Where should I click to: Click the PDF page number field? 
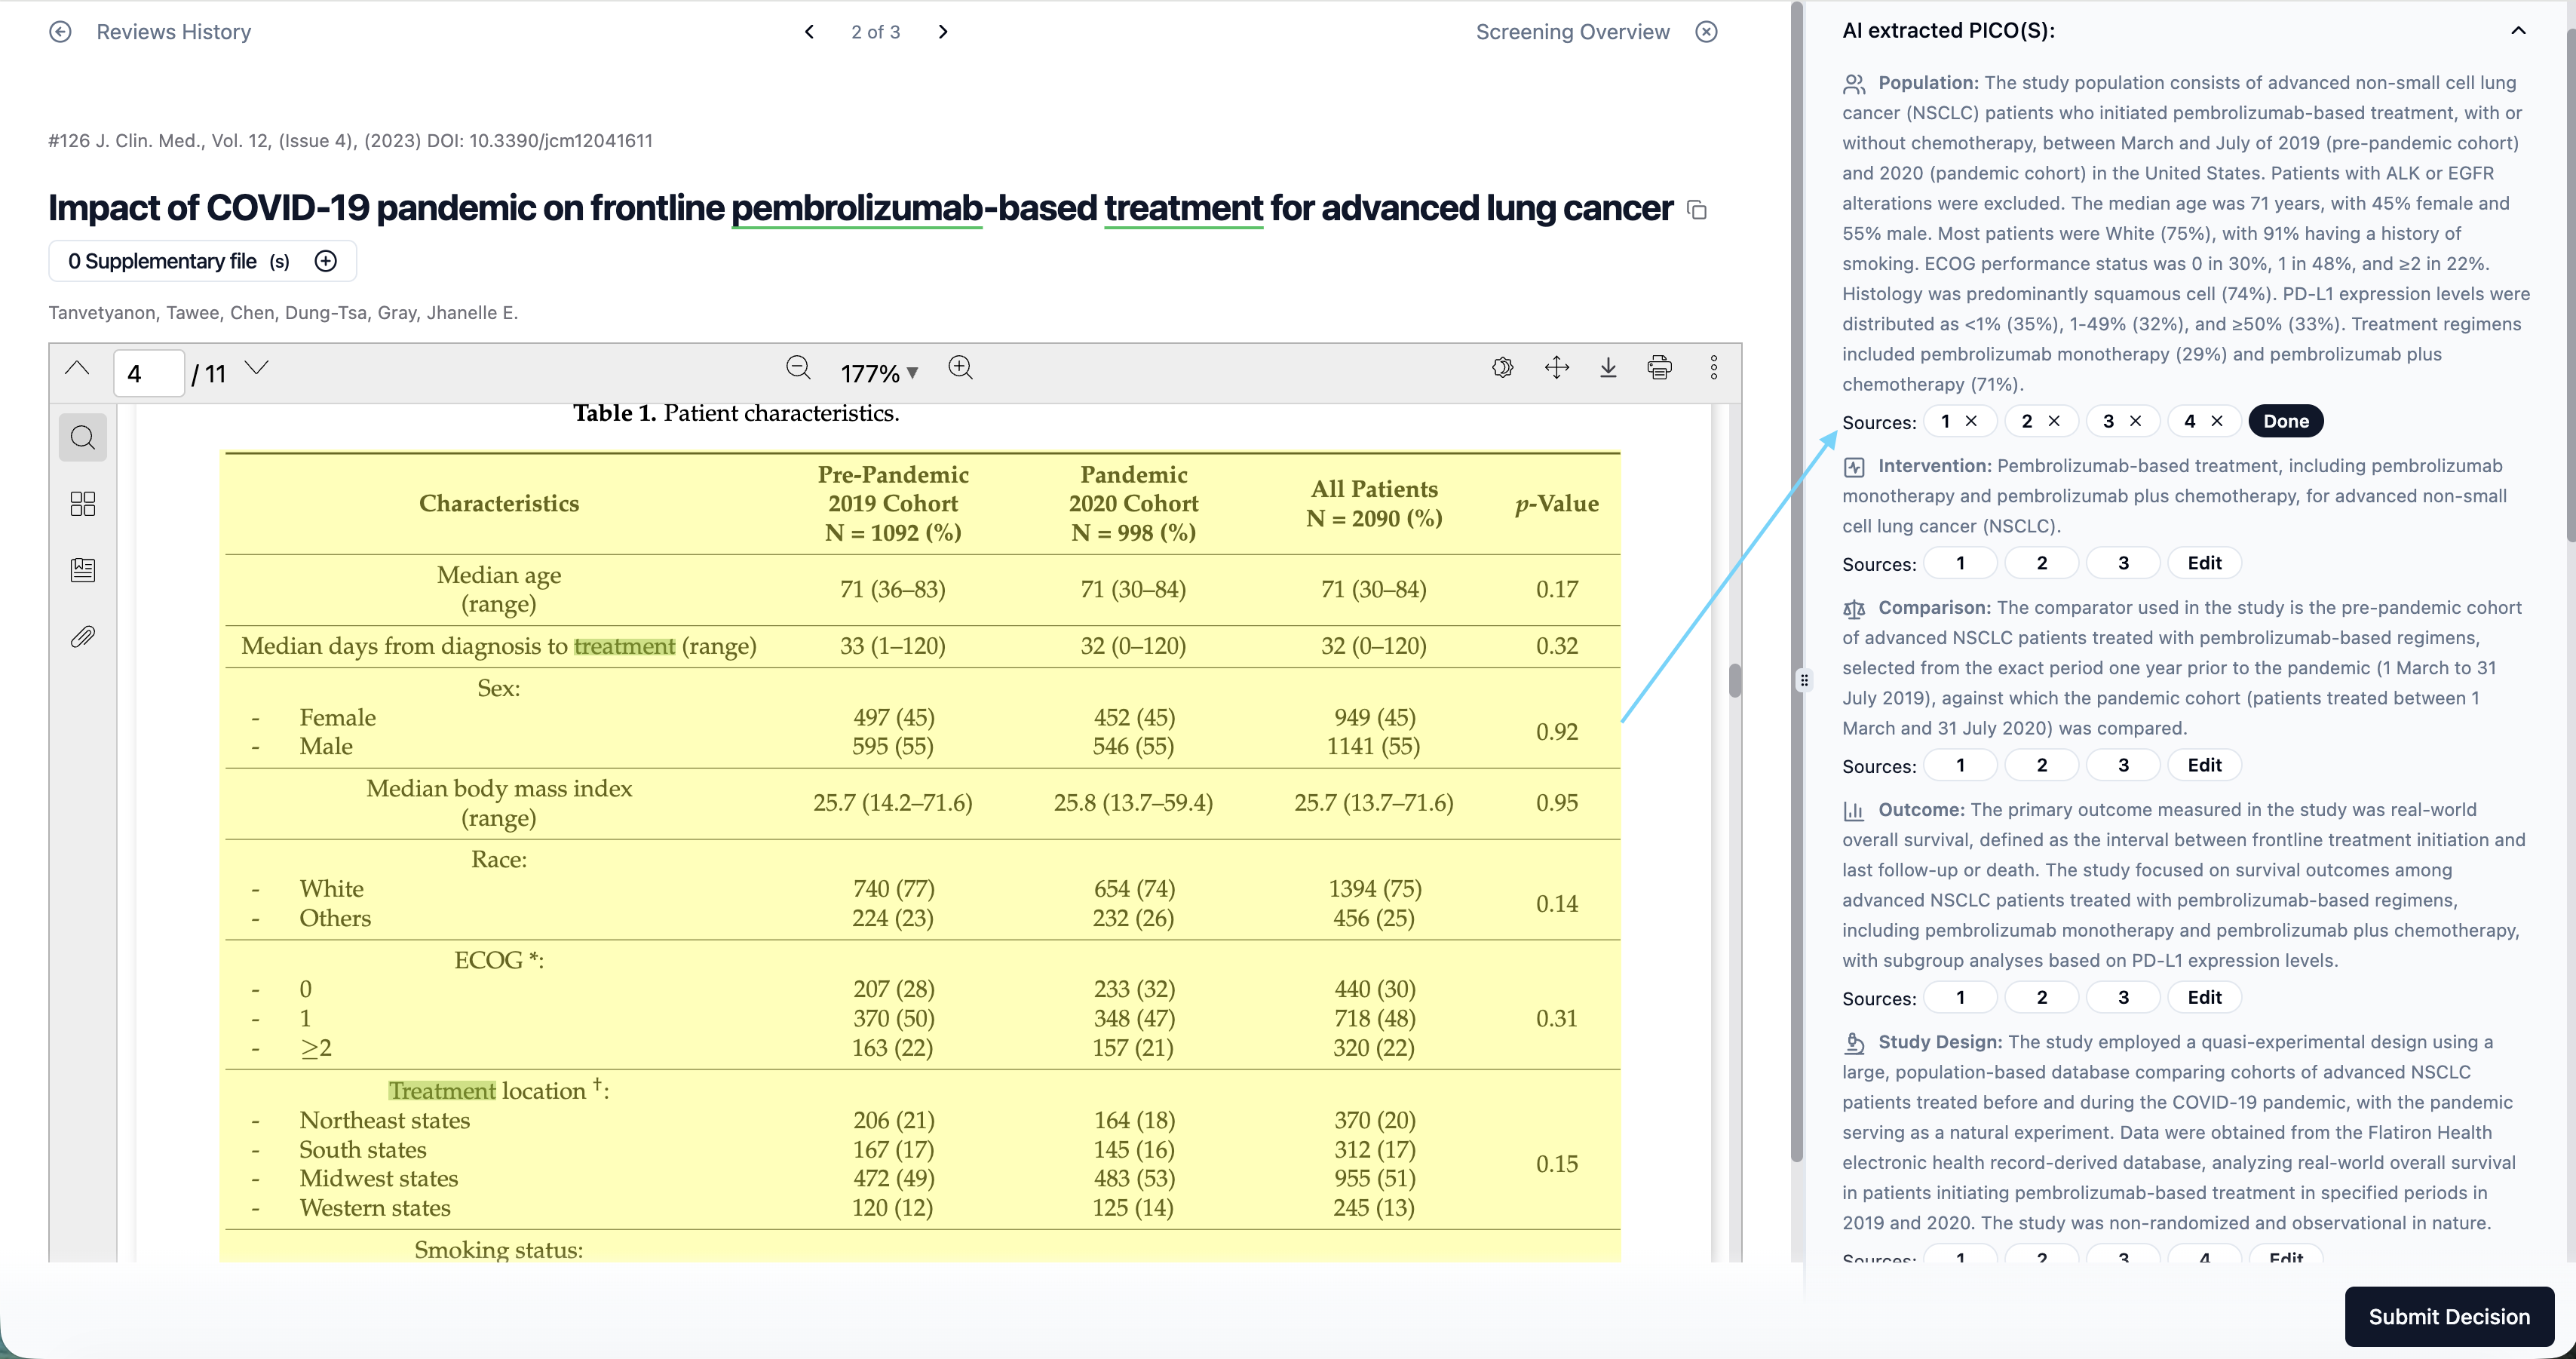[149, 374]
